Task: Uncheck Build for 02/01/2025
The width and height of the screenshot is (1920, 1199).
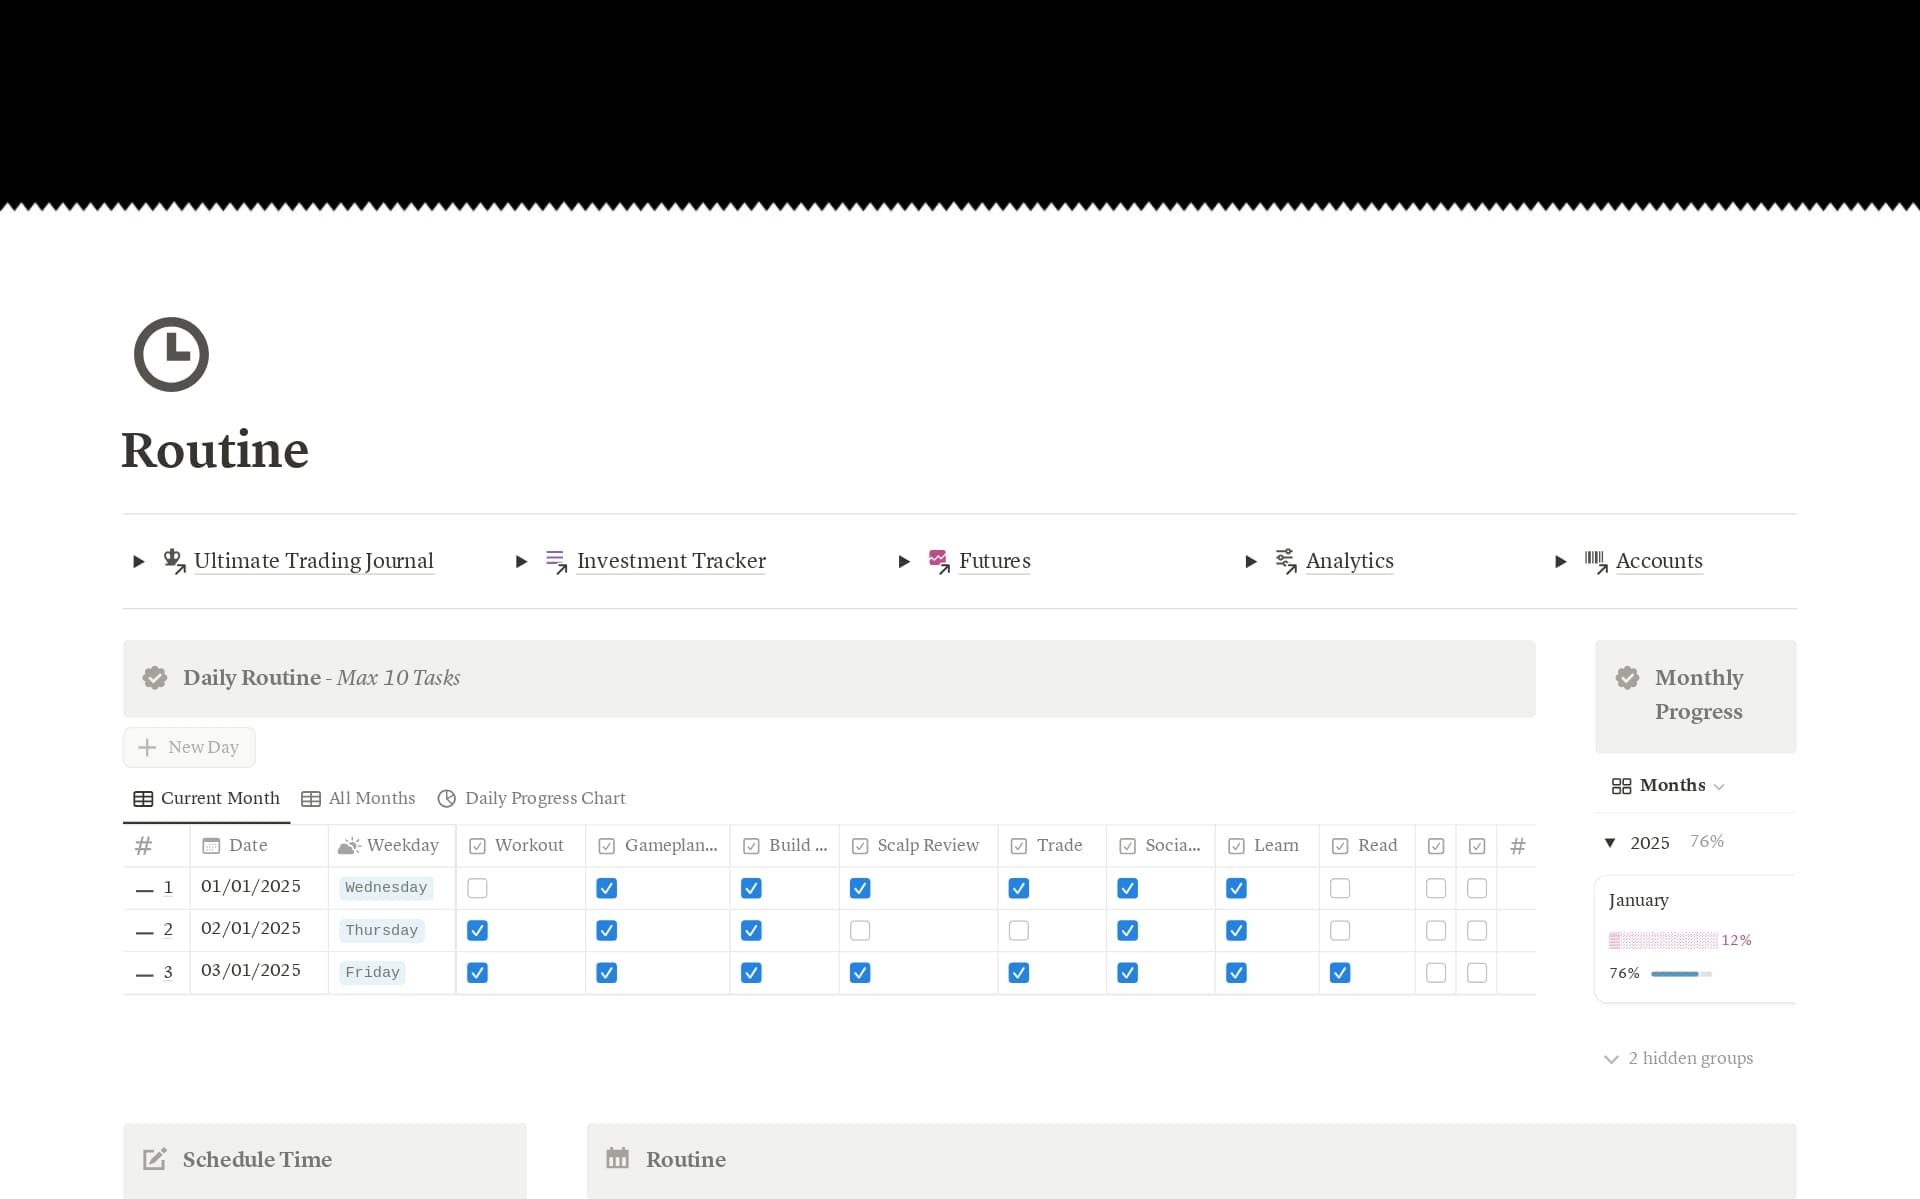Action: (751, 930)
